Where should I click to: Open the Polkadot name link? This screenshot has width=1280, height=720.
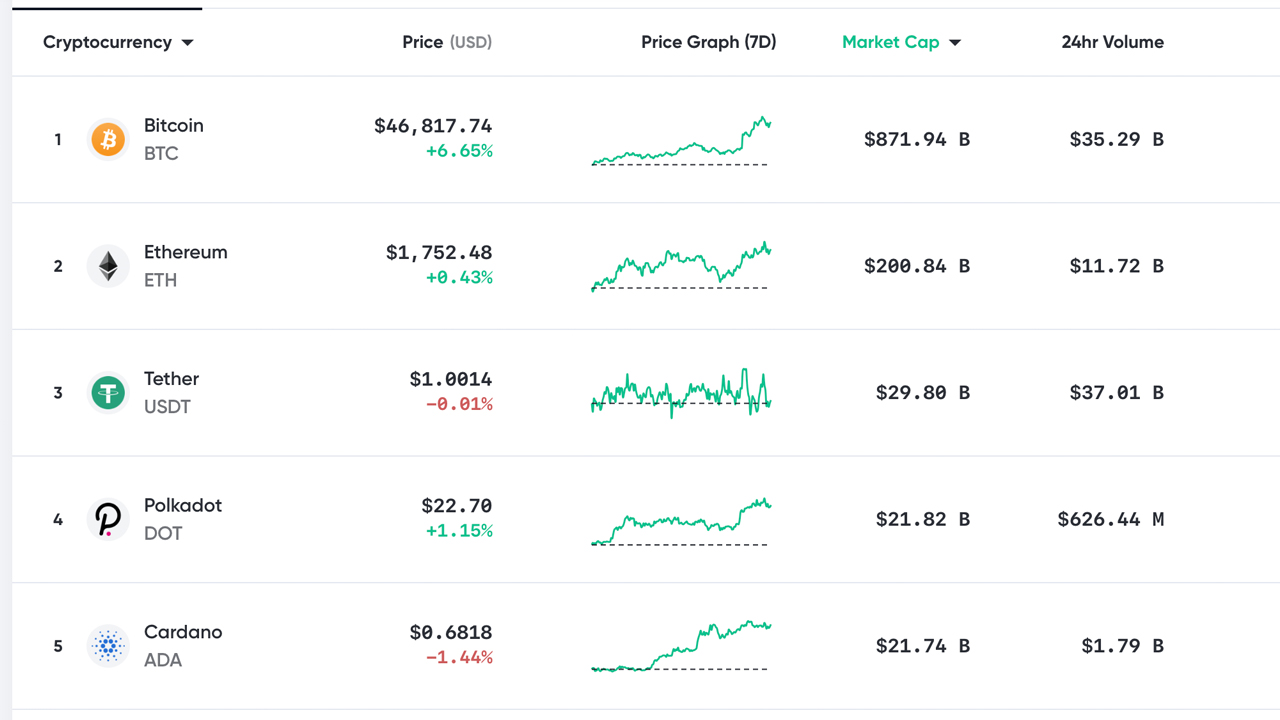pyautogui.click(x=183, y=505)
